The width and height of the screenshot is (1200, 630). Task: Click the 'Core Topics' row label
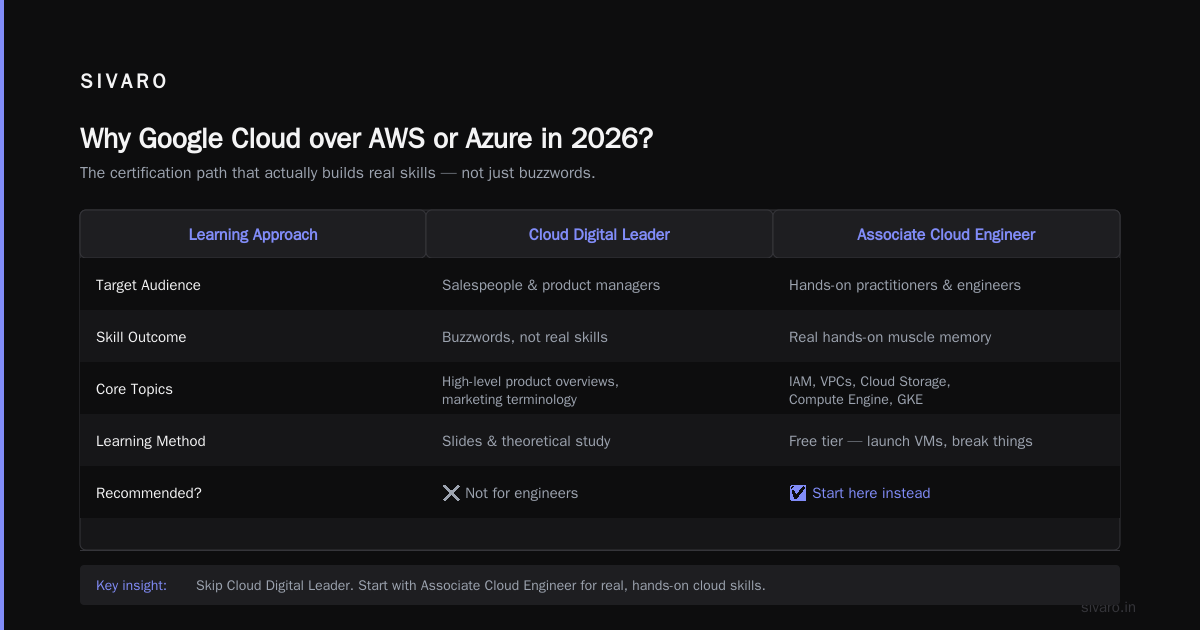point(134,389)
